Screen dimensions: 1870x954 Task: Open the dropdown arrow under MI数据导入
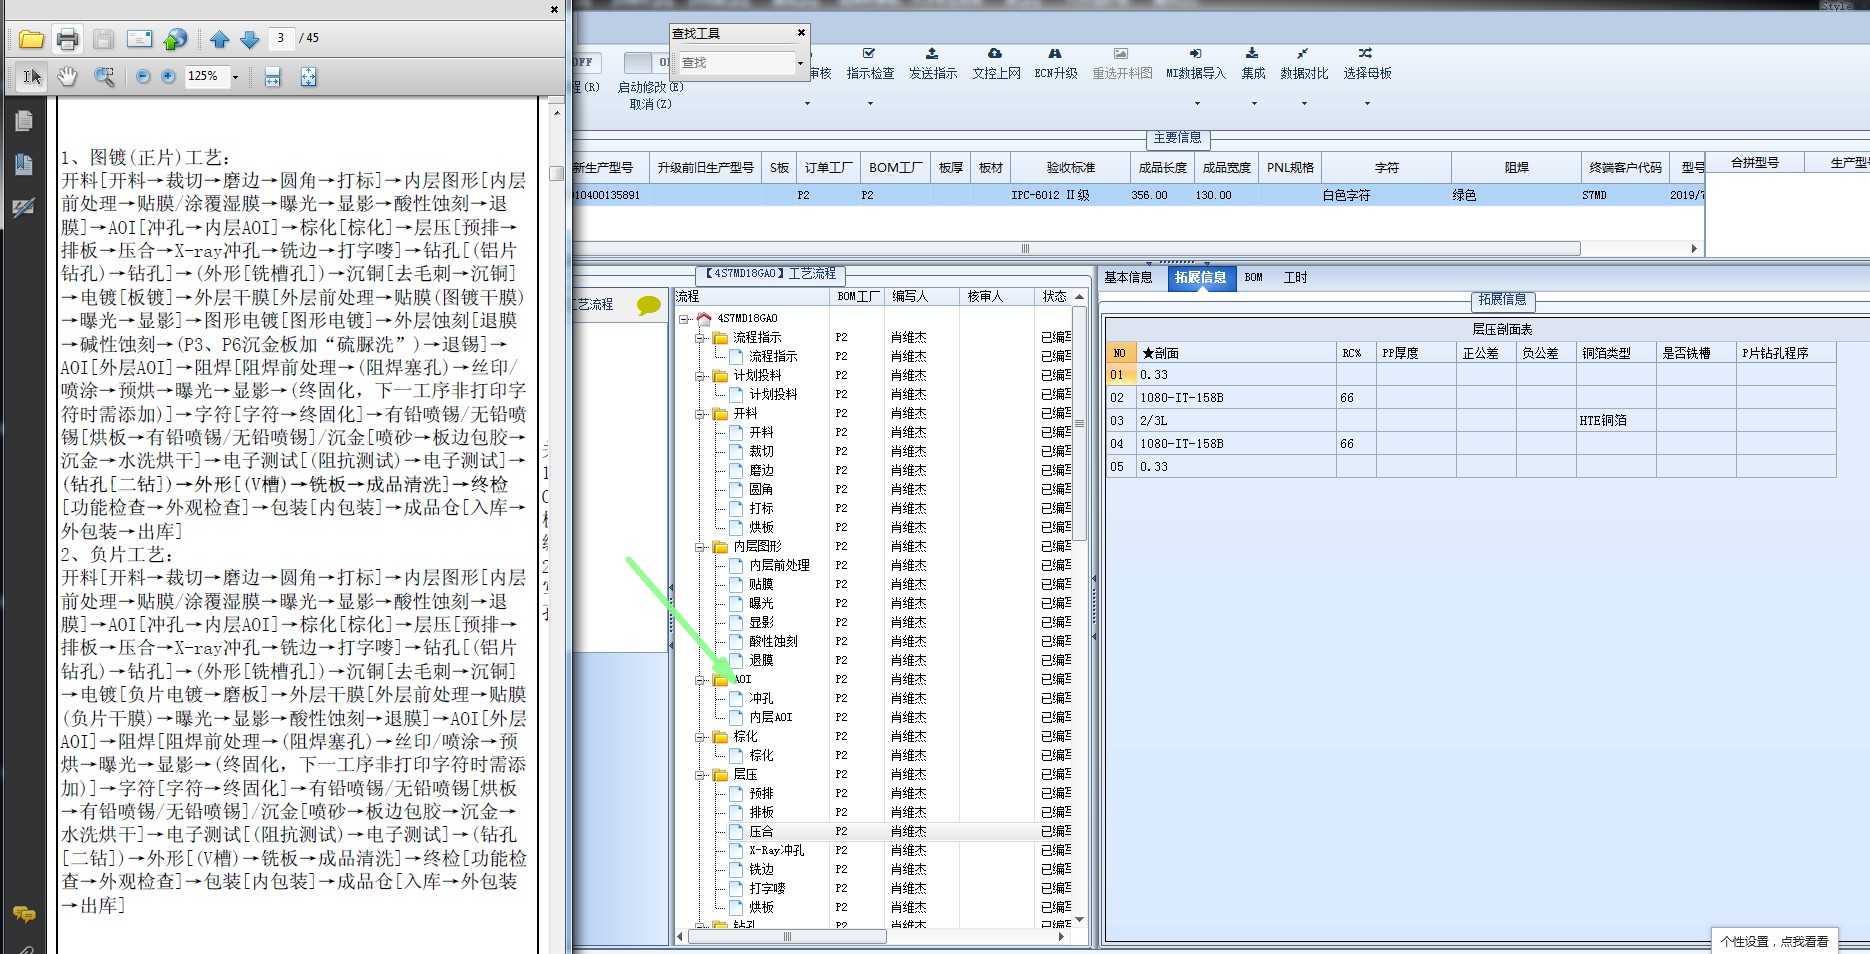click(1196, 103)
